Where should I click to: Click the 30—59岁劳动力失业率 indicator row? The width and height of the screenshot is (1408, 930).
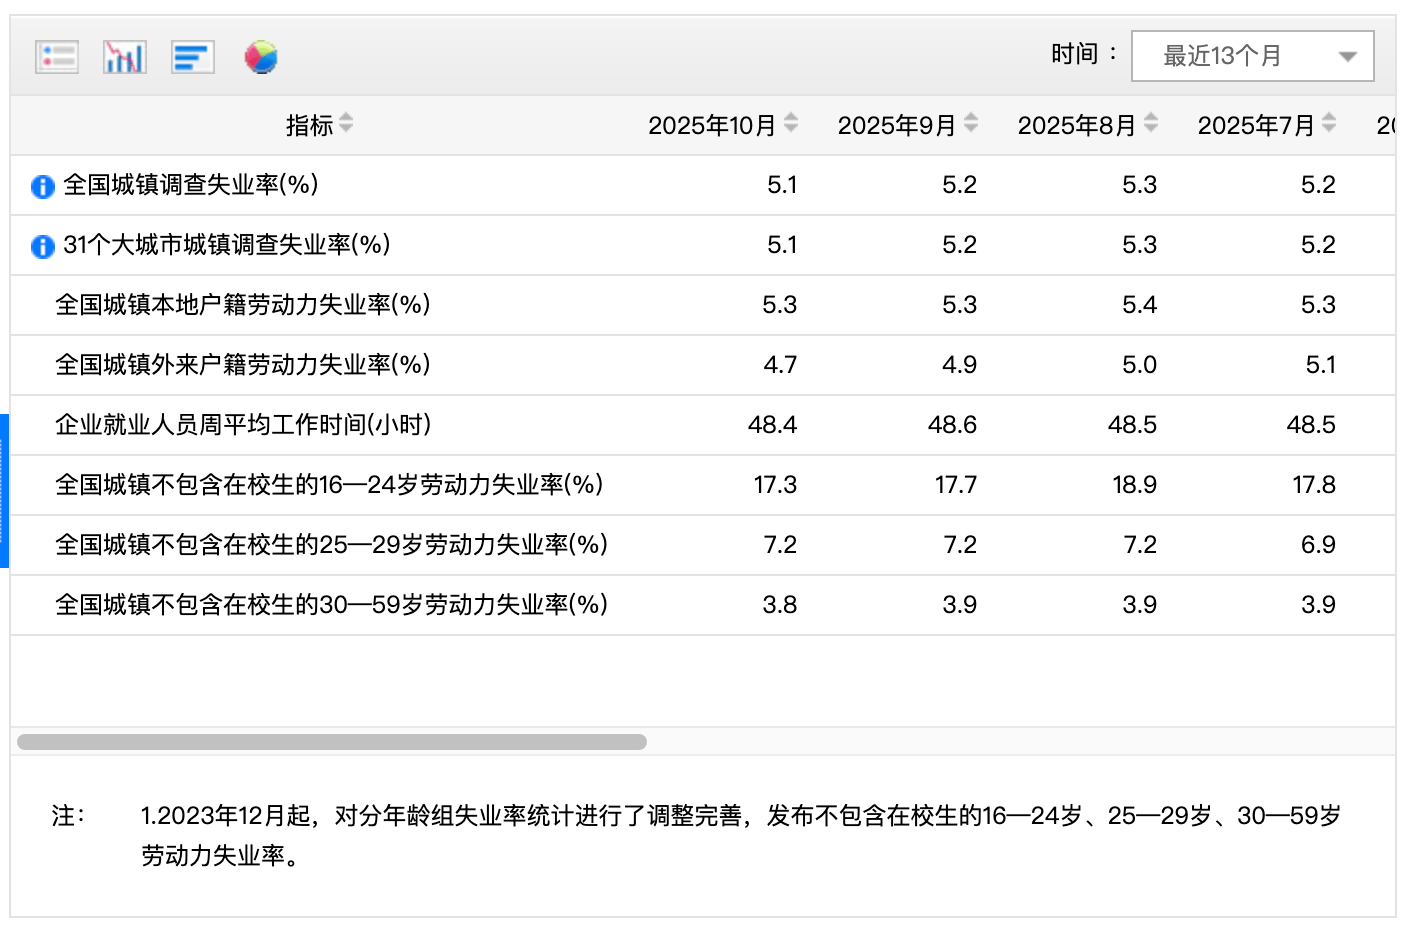click(331, 605)
